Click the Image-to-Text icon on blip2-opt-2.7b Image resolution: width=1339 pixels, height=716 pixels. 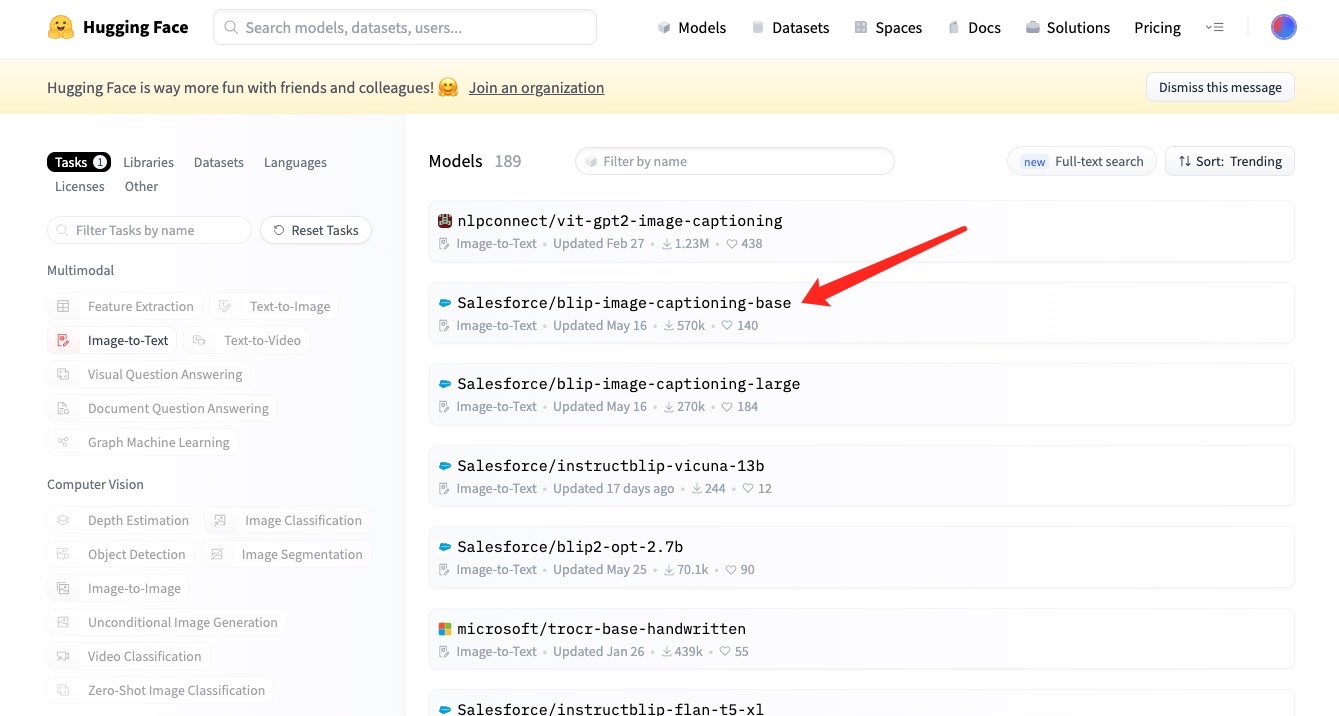coord(445,570)
